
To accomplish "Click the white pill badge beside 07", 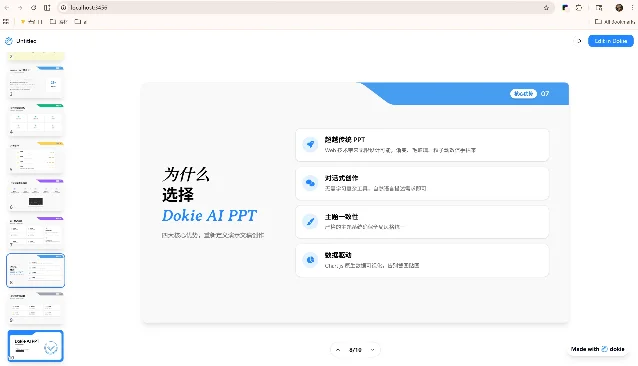I will click(523, 94).
